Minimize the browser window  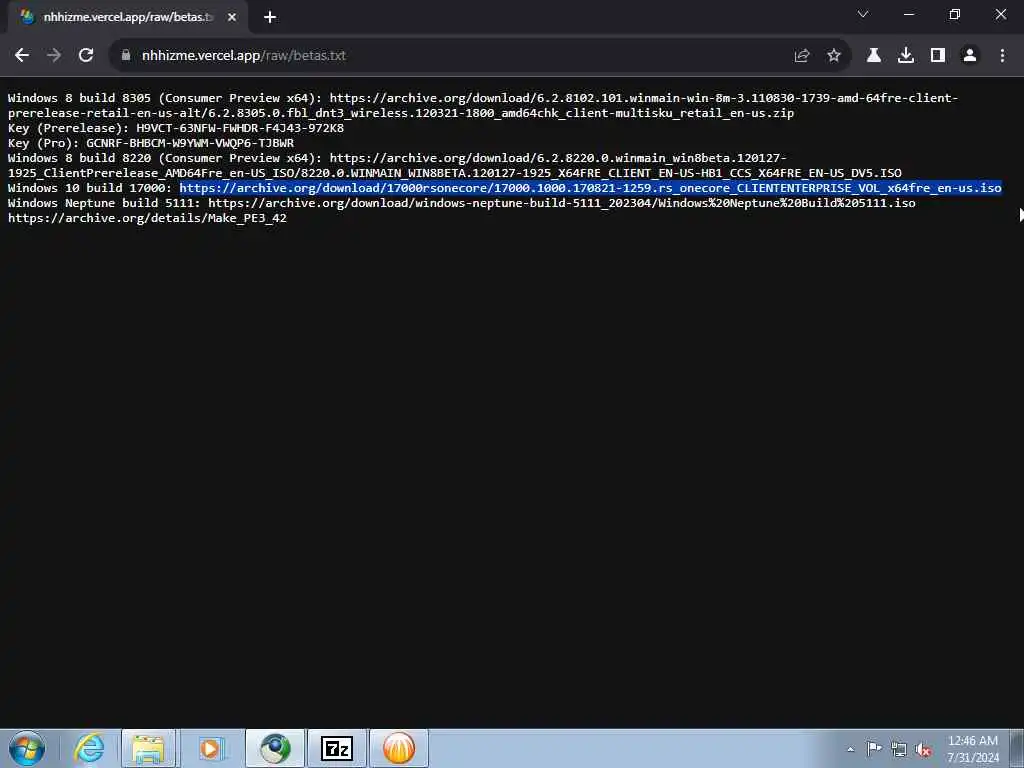(x=908, y=14)
